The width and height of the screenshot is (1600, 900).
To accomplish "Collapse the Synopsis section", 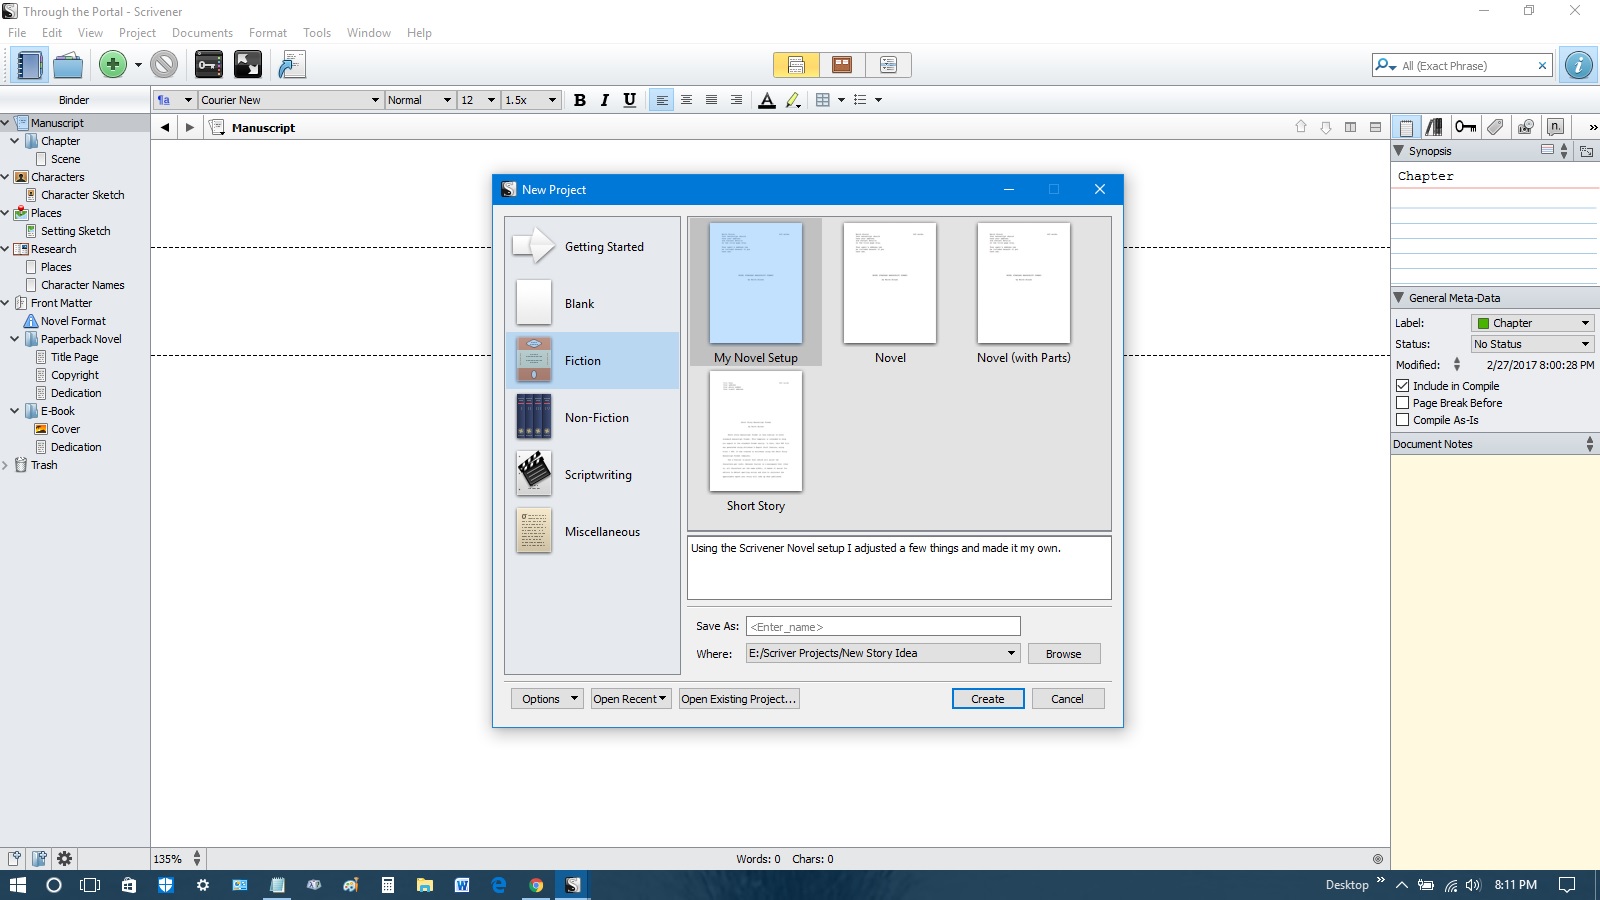I will click(x=1399, y=151).
